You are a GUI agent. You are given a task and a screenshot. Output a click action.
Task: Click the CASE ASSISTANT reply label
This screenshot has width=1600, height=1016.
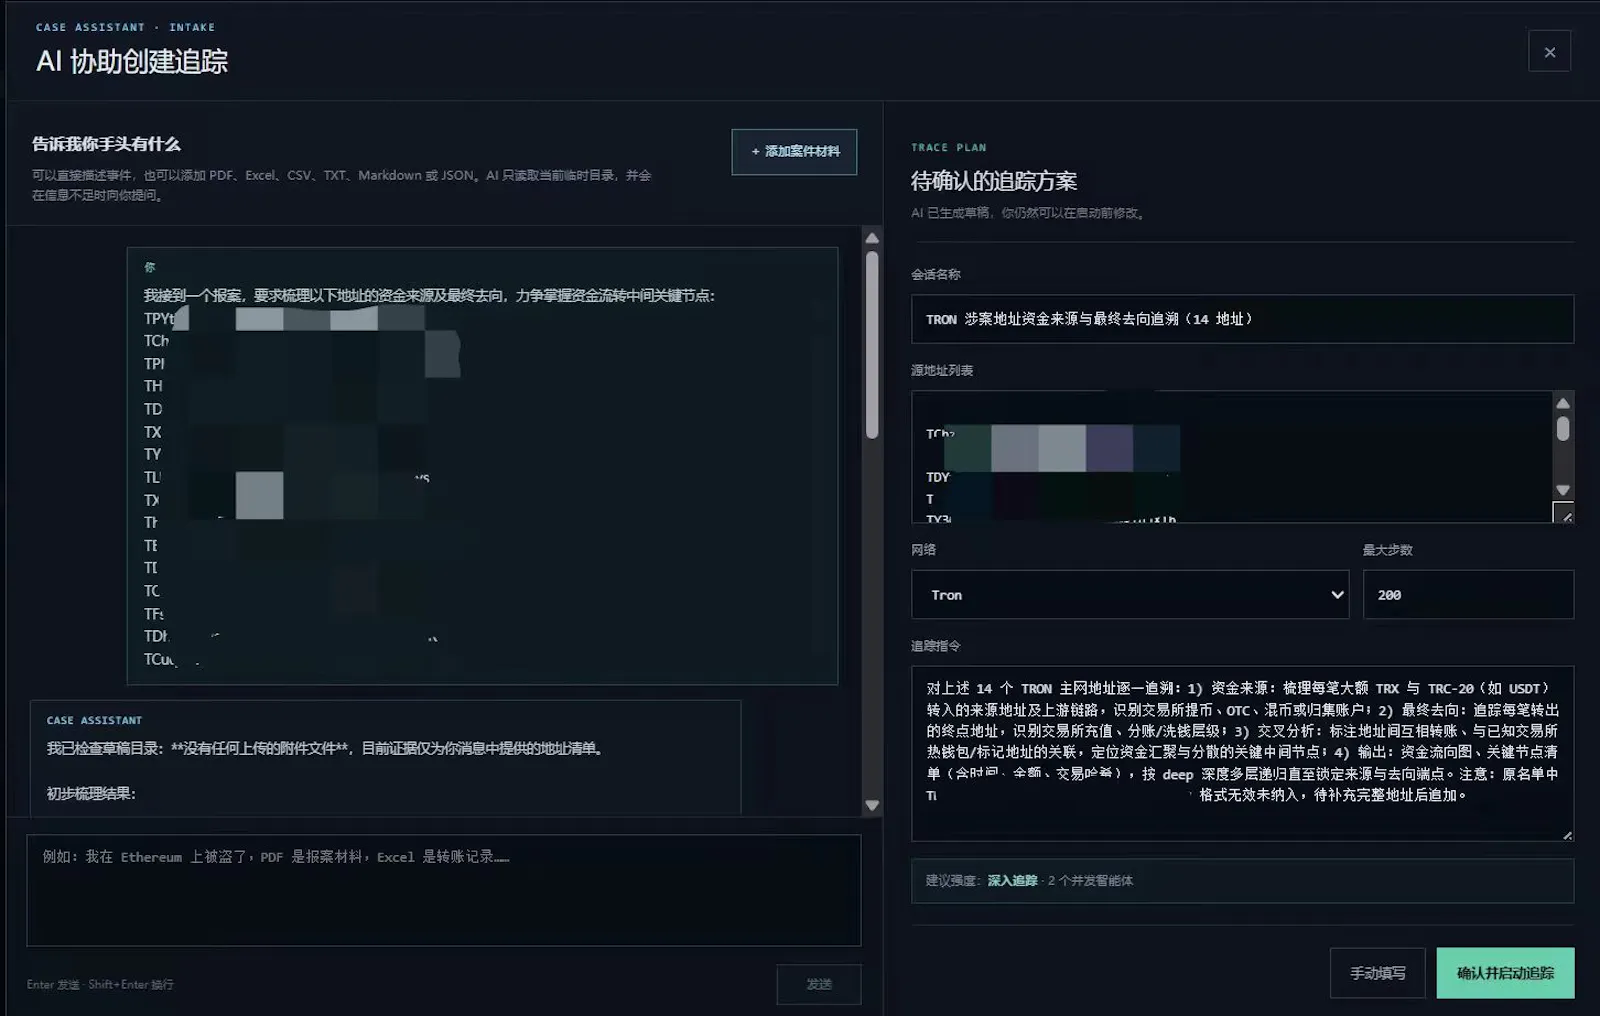94,720
